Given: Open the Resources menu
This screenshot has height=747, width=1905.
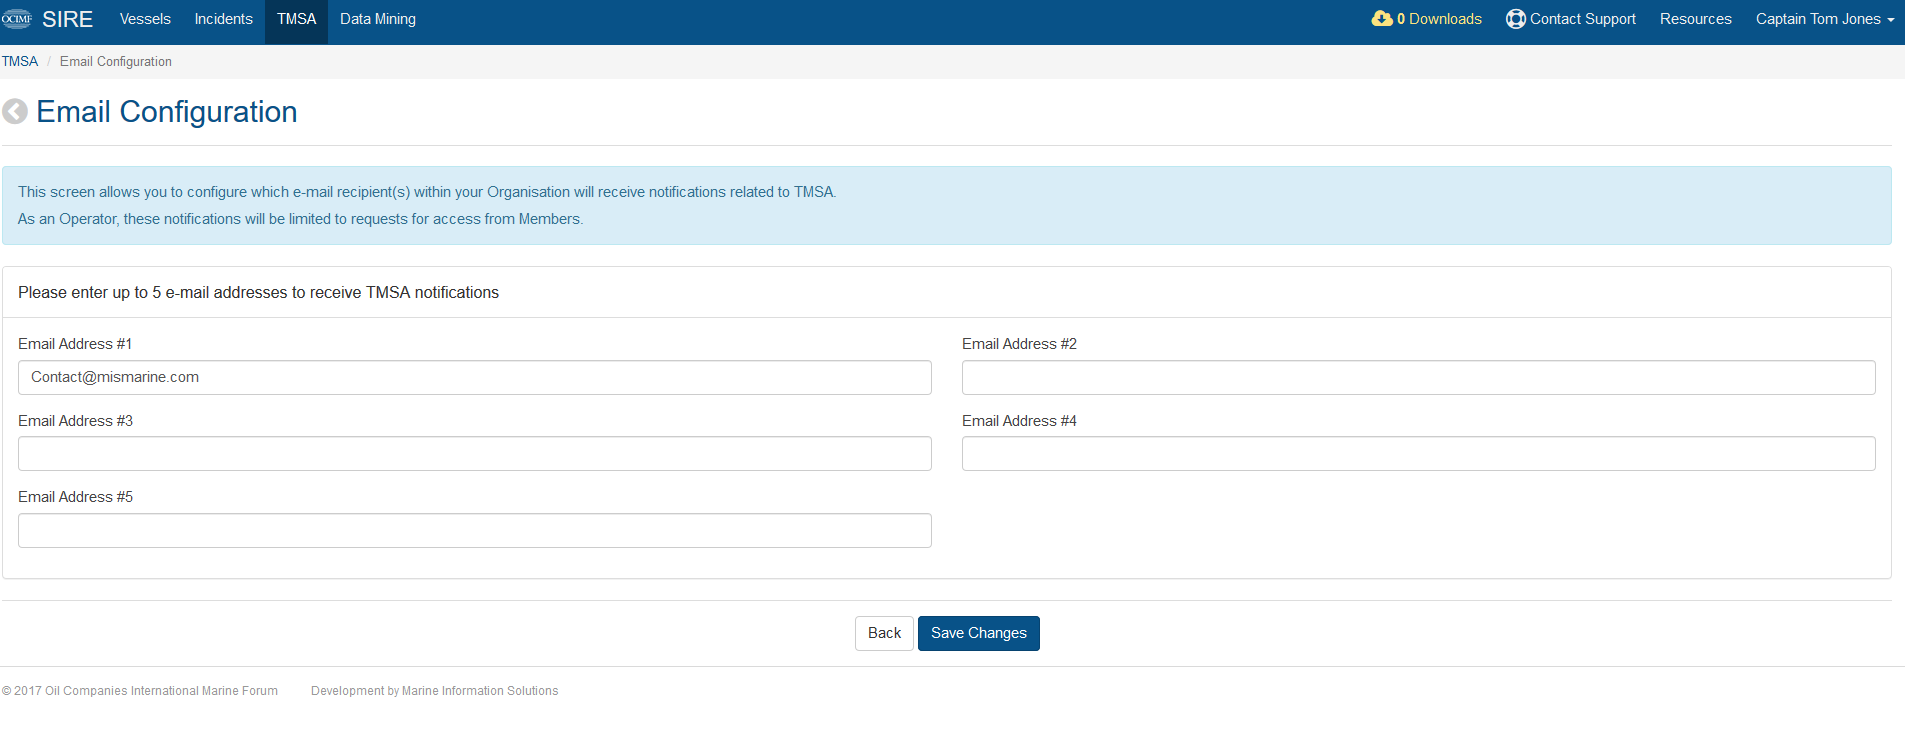Looking at the screenshot, I should tap(1696, 19).
